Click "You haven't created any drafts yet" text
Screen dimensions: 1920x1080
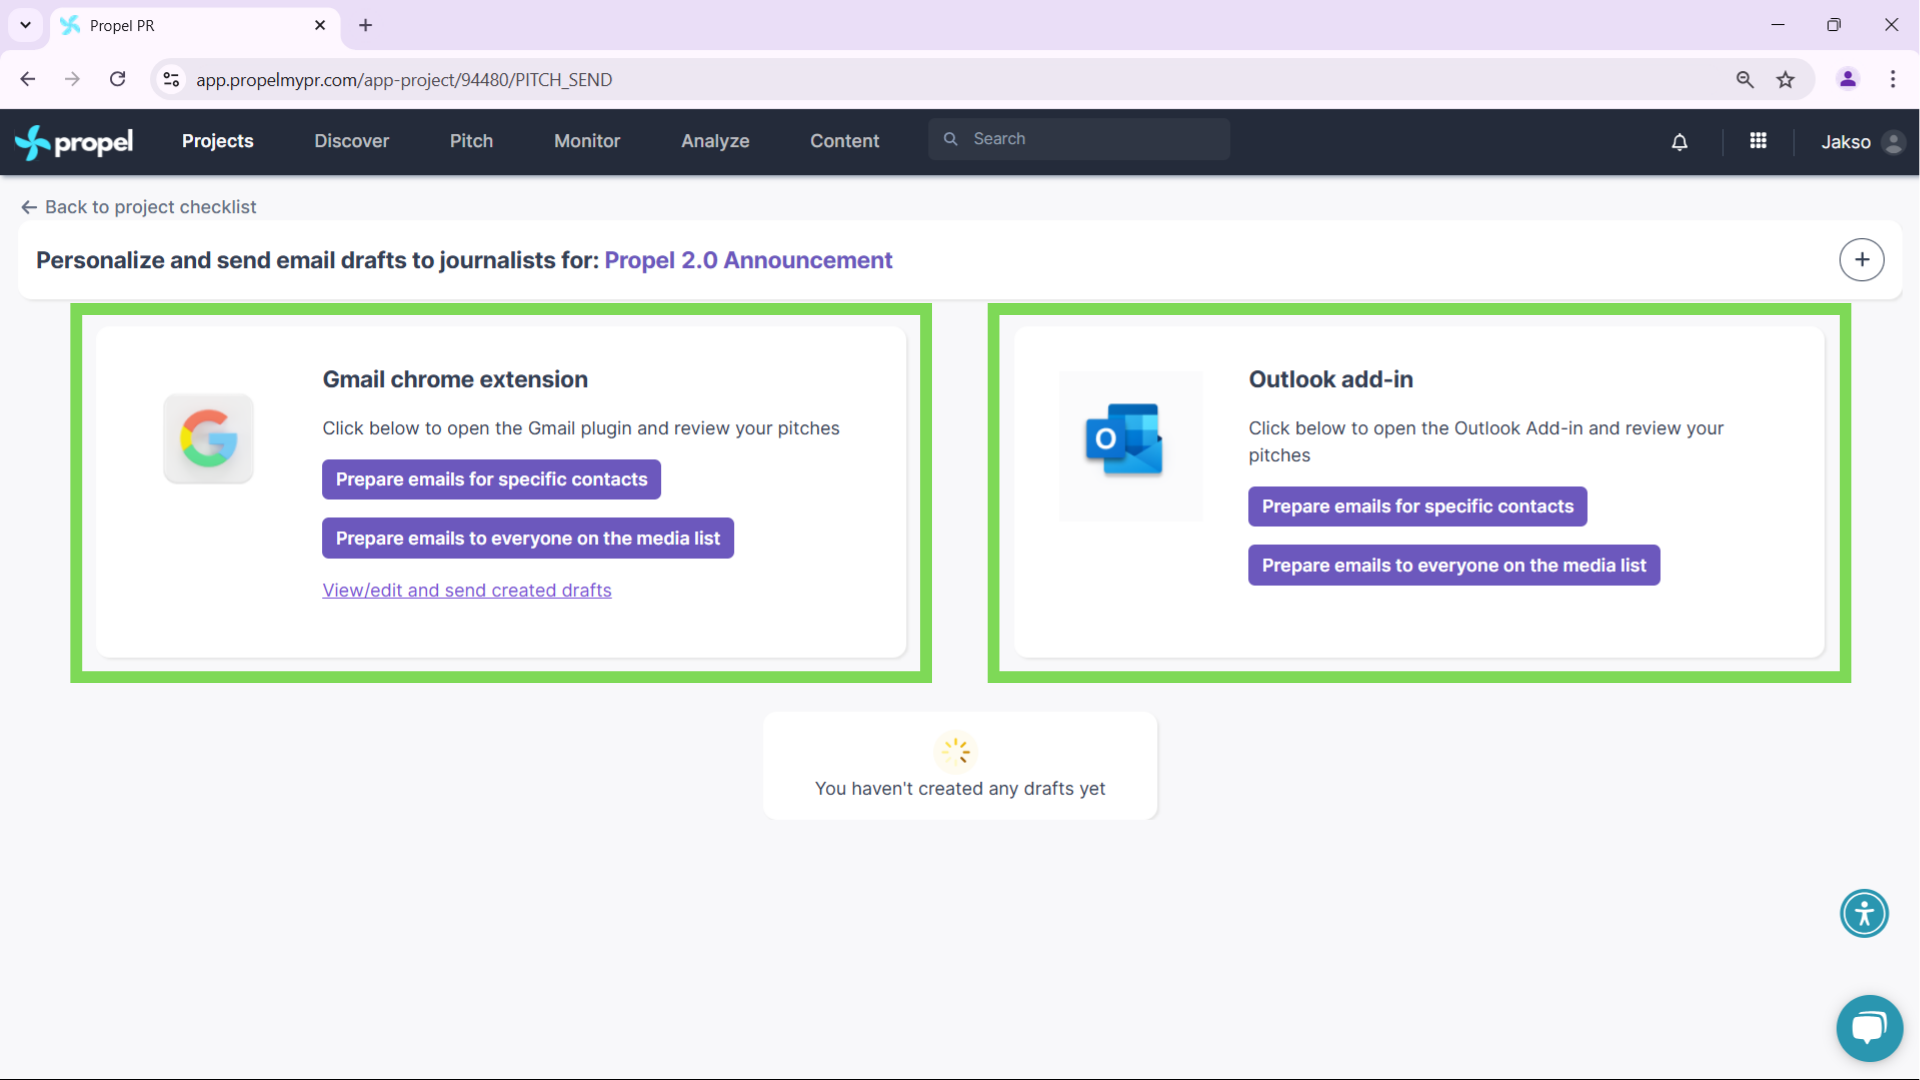point(959,788)
